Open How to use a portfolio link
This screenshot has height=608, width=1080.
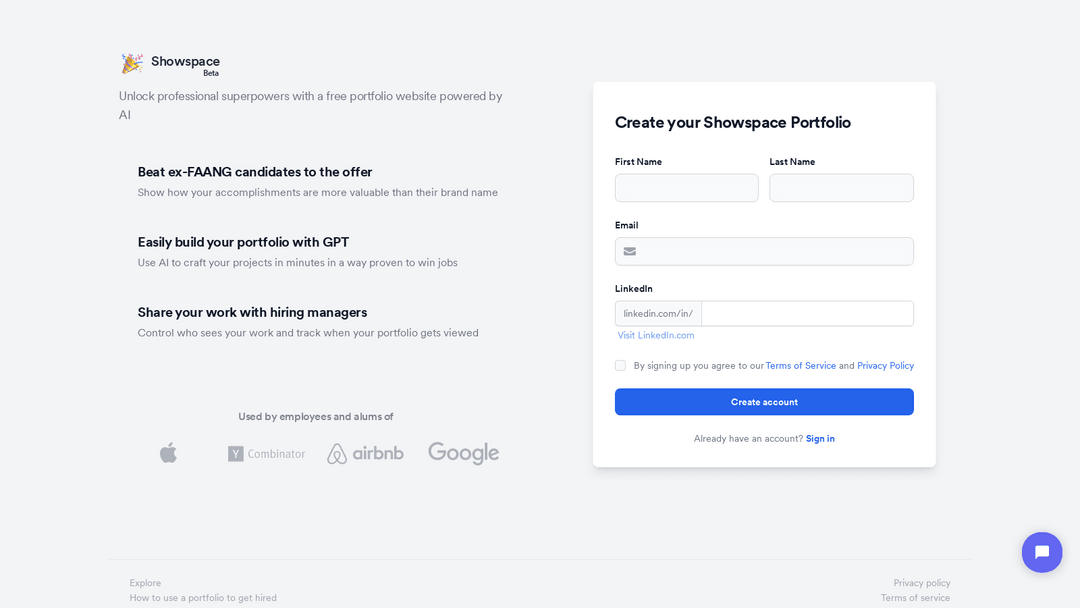click(203, 598)
